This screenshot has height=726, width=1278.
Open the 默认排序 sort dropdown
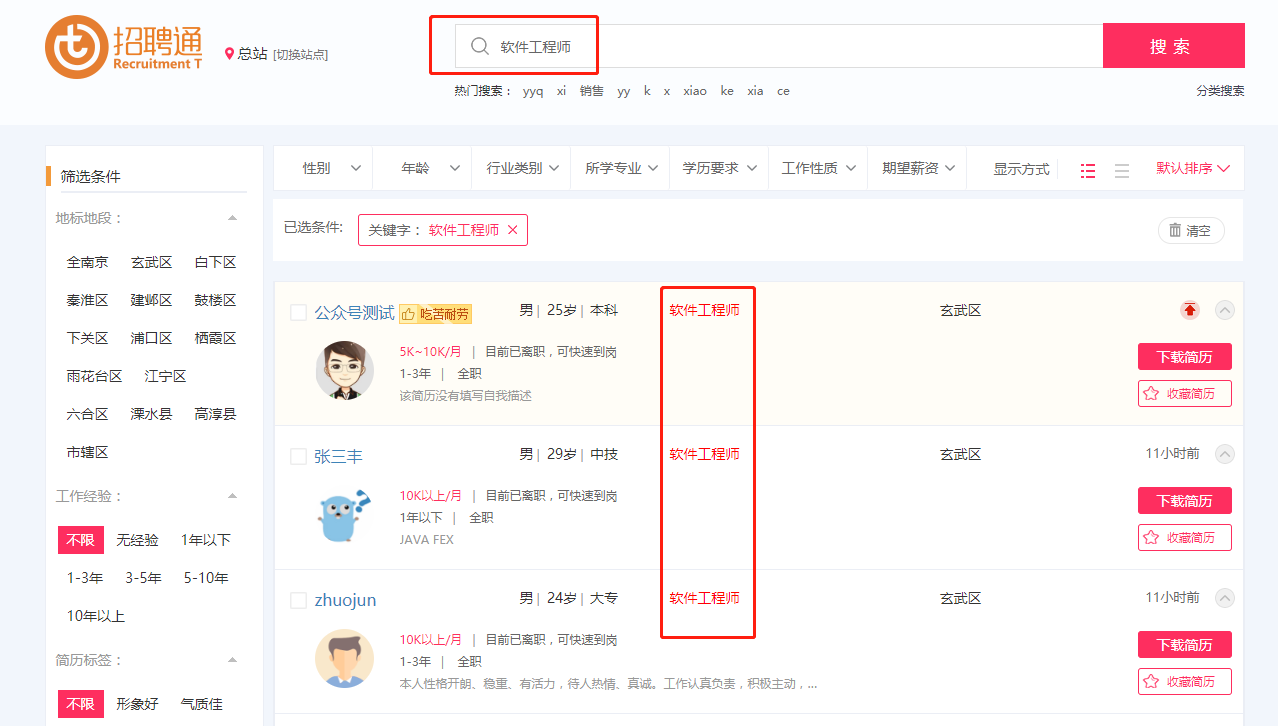pyautogui.click(x=1192, y=168)
